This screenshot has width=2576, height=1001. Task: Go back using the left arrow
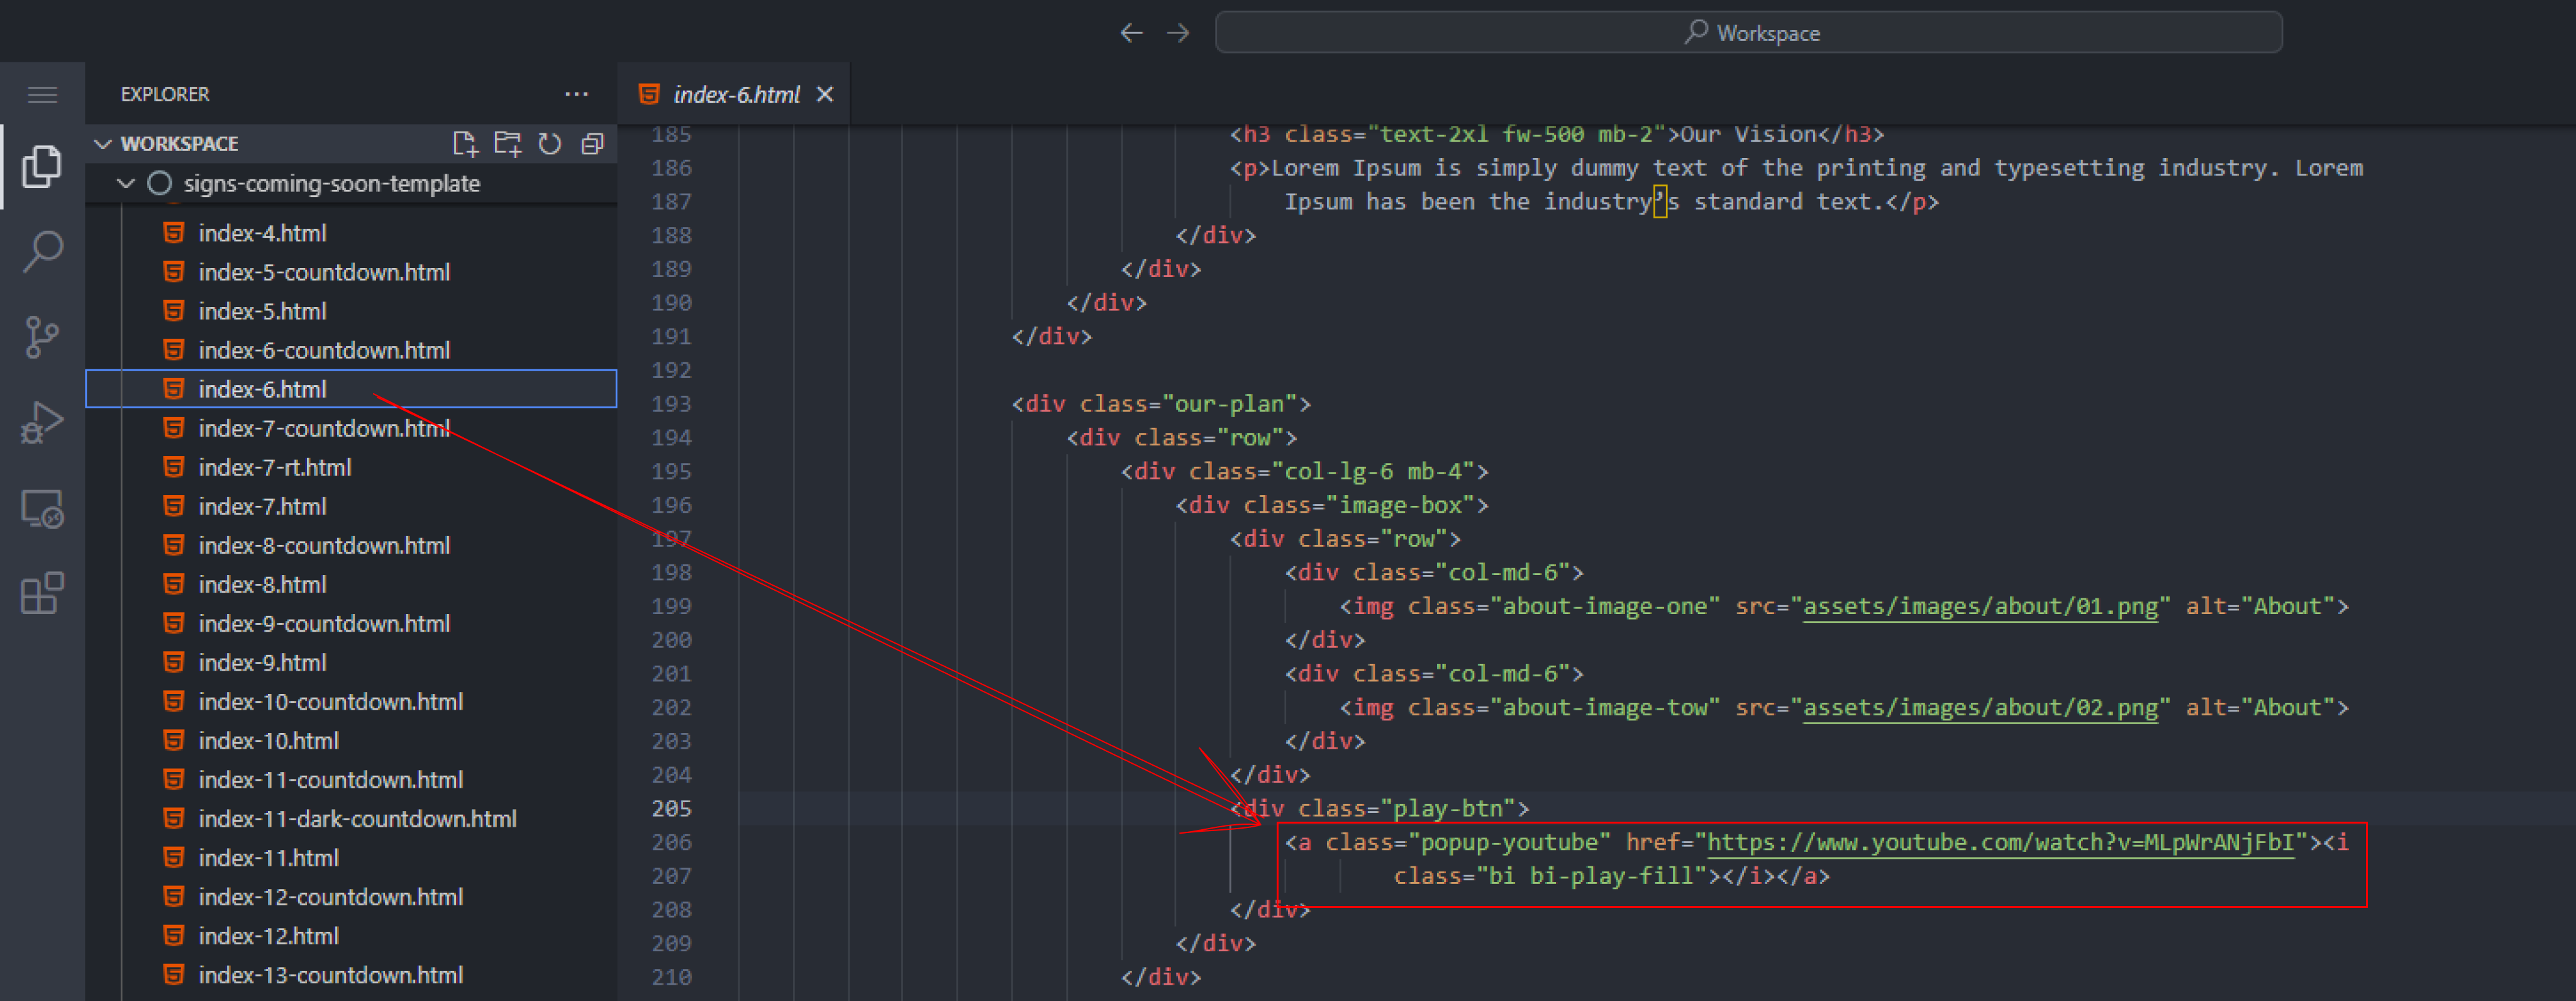coord(1131,33)
